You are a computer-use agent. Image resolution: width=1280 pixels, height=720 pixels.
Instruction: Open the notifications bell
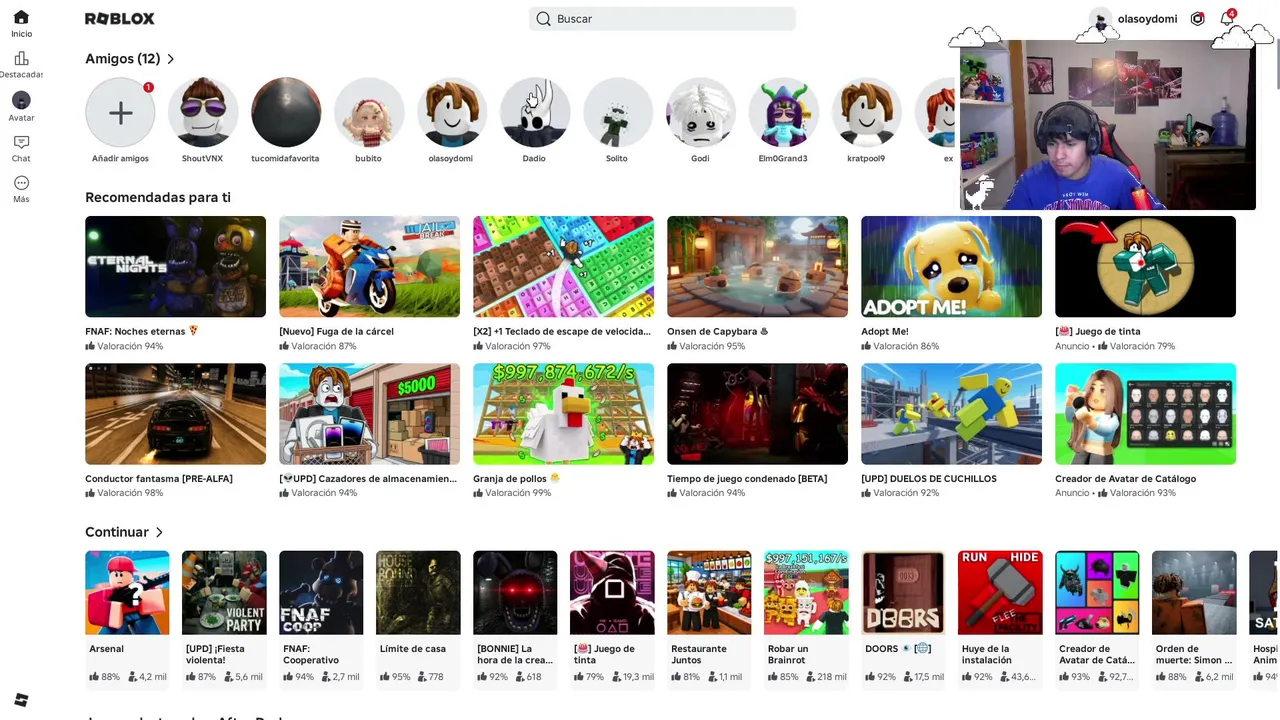point(1227,19)
